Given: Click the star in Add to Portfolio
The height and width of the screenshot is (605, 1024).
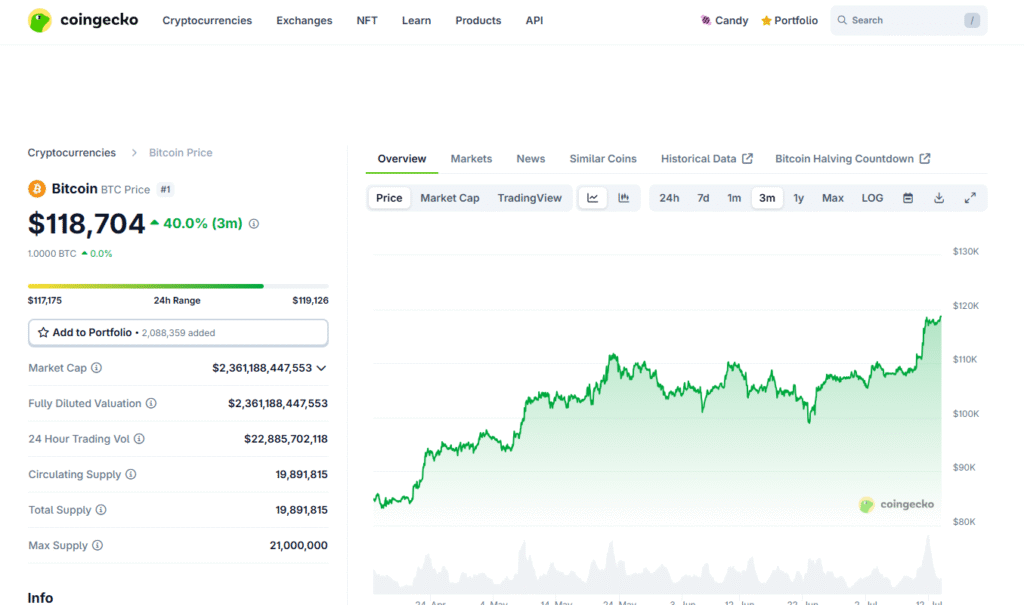Looking at the screenshot, I should click(43, 333).
